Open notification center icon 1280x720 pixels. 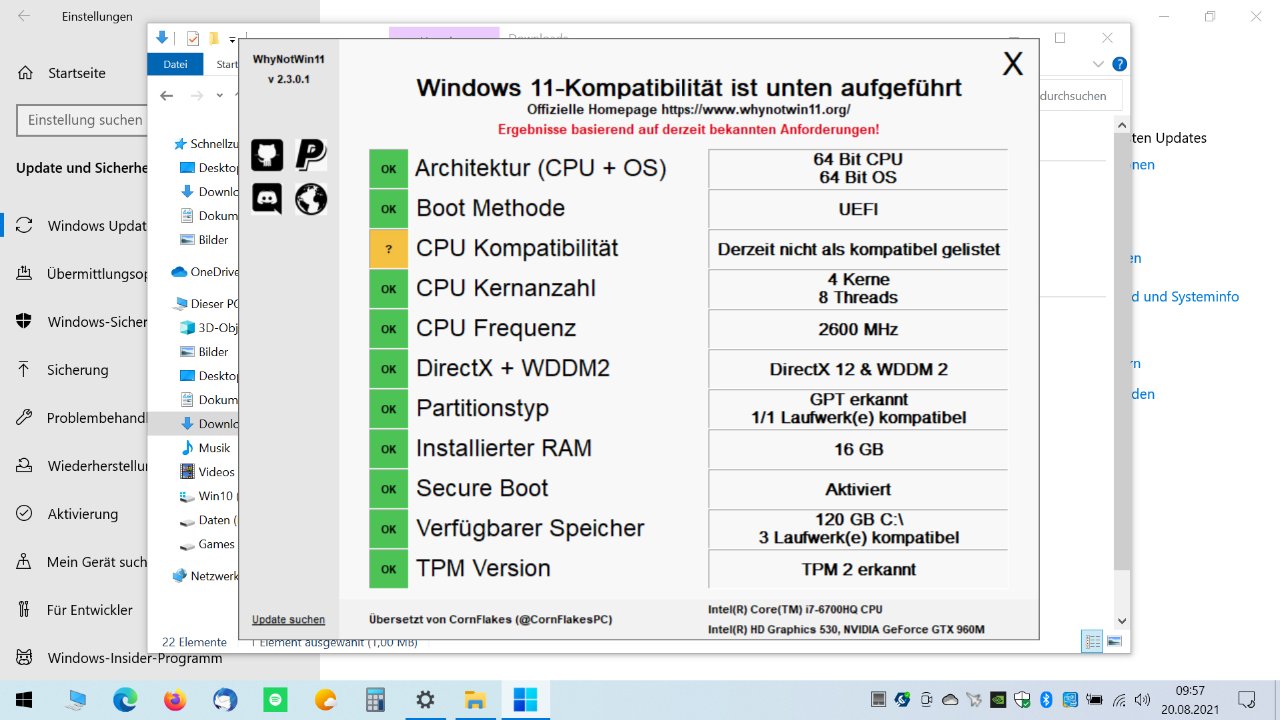1246,700
